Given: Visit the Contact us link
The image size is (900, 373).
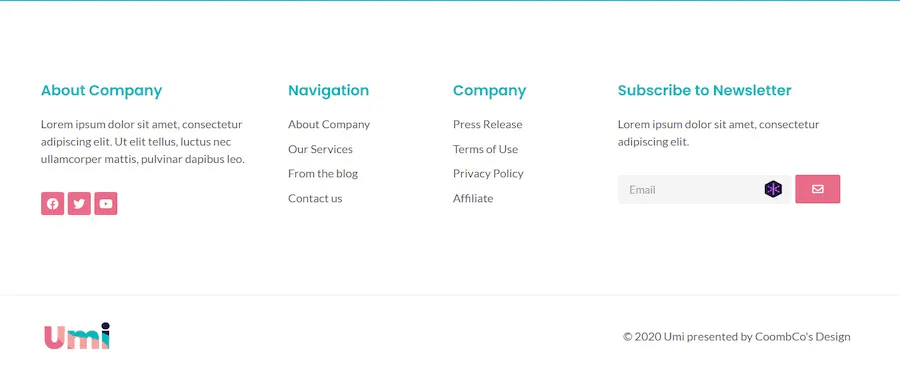Looking at the screenshot, I should (x=315, y=198).
